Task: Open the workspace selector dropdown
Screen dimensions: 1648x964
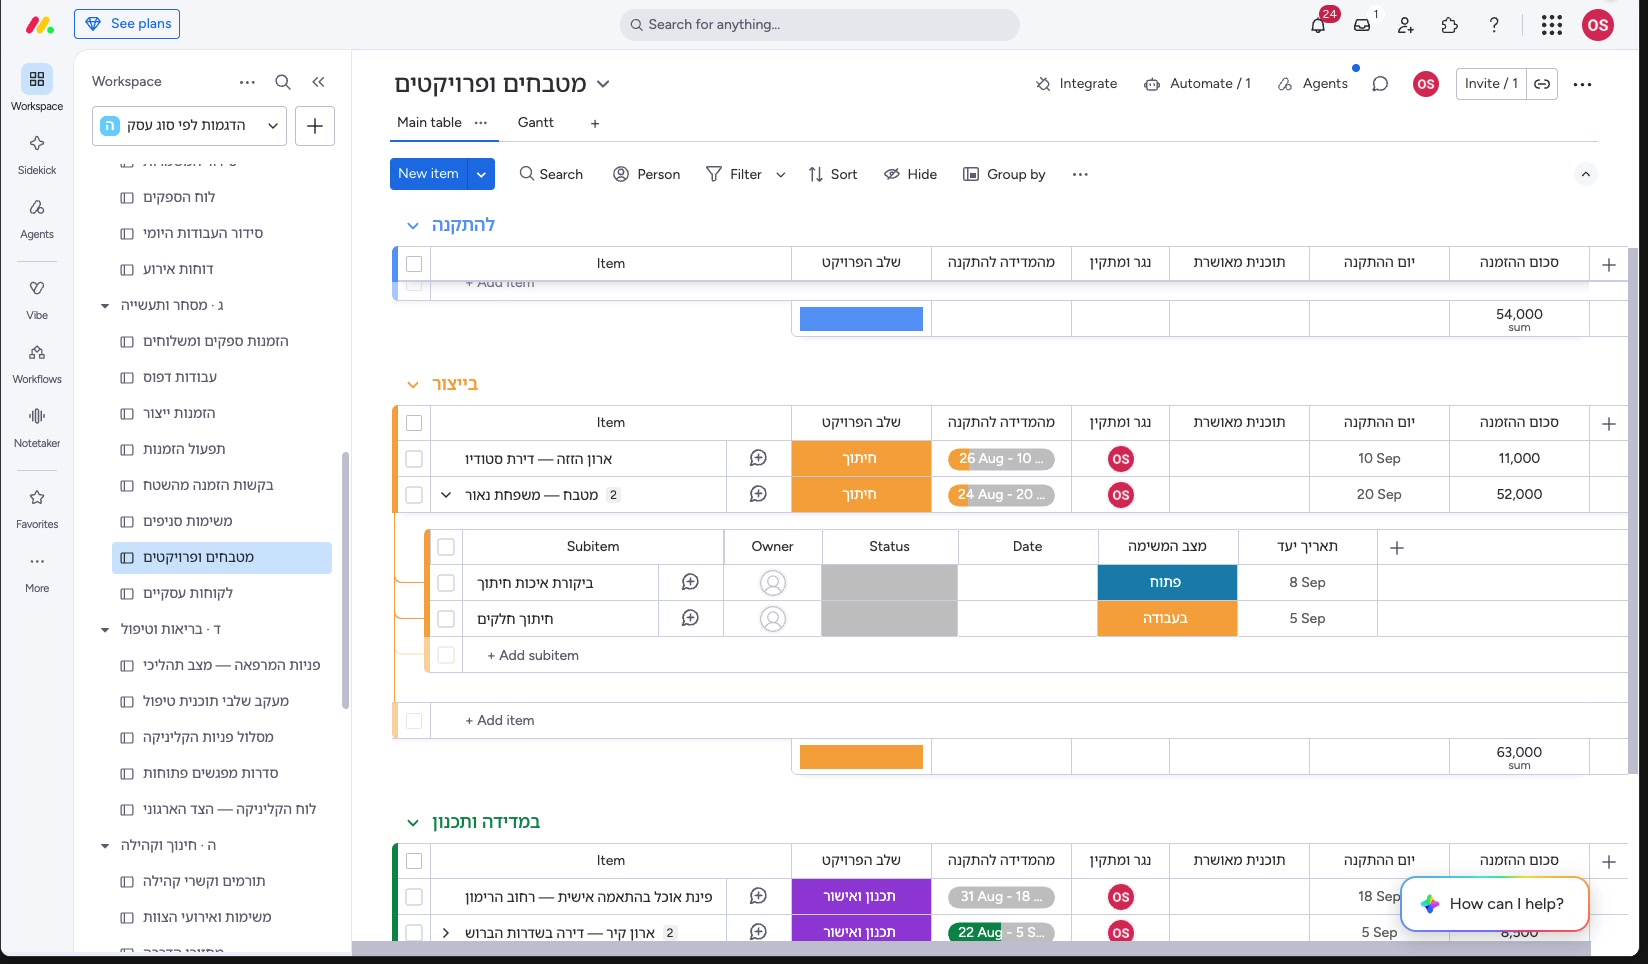Action: coord(190,126)
